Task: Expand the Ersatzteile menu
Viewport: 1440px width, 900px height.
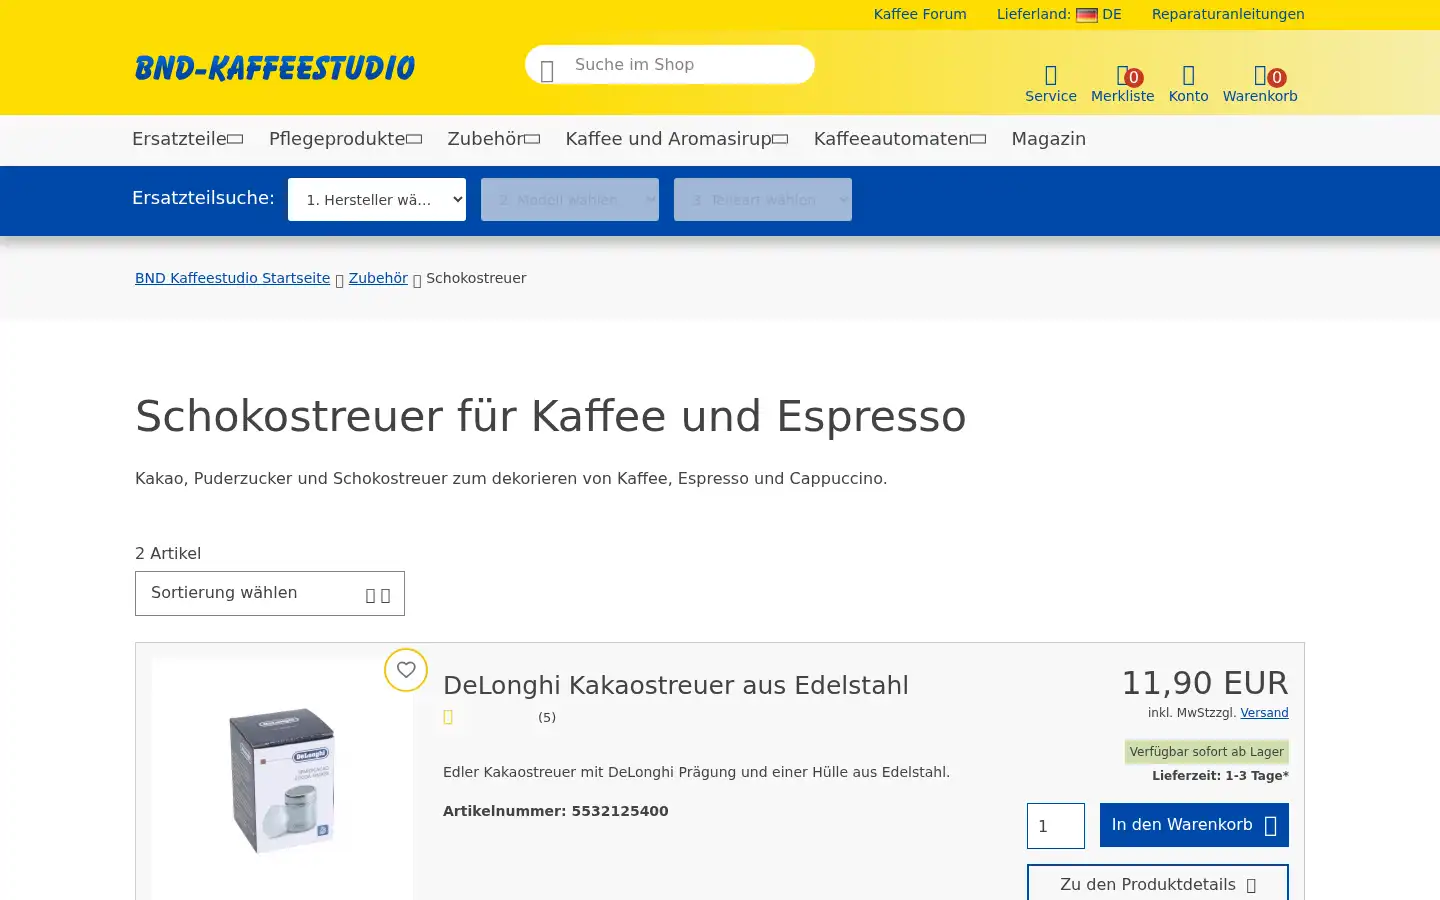Action: [187, 139]
